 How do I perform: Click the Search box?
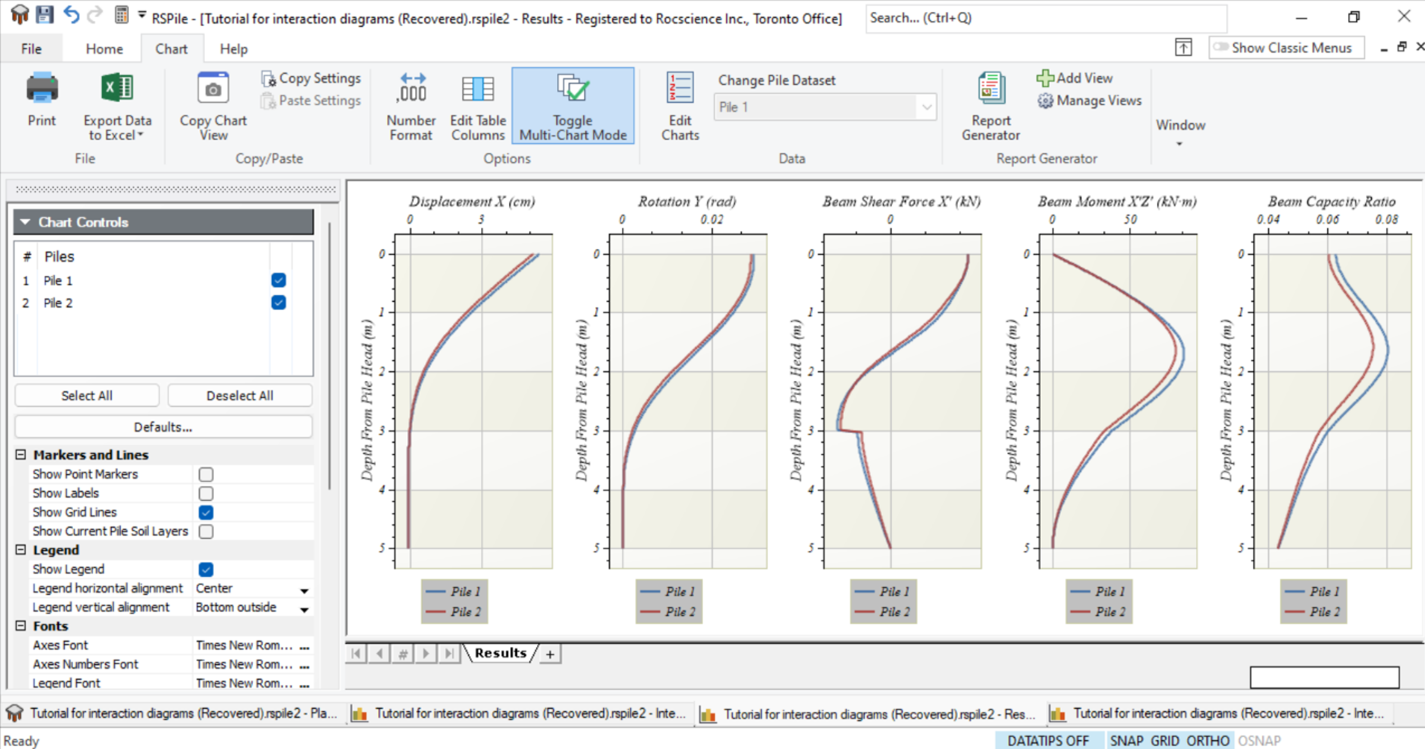(x=1046, y=18)
